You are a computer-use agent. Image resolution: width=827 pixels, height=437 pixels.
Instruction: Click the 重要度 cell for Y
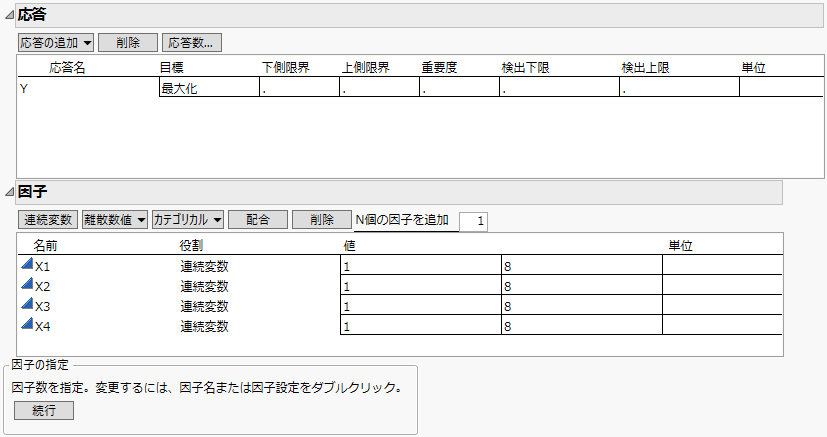tap(459, 88)
